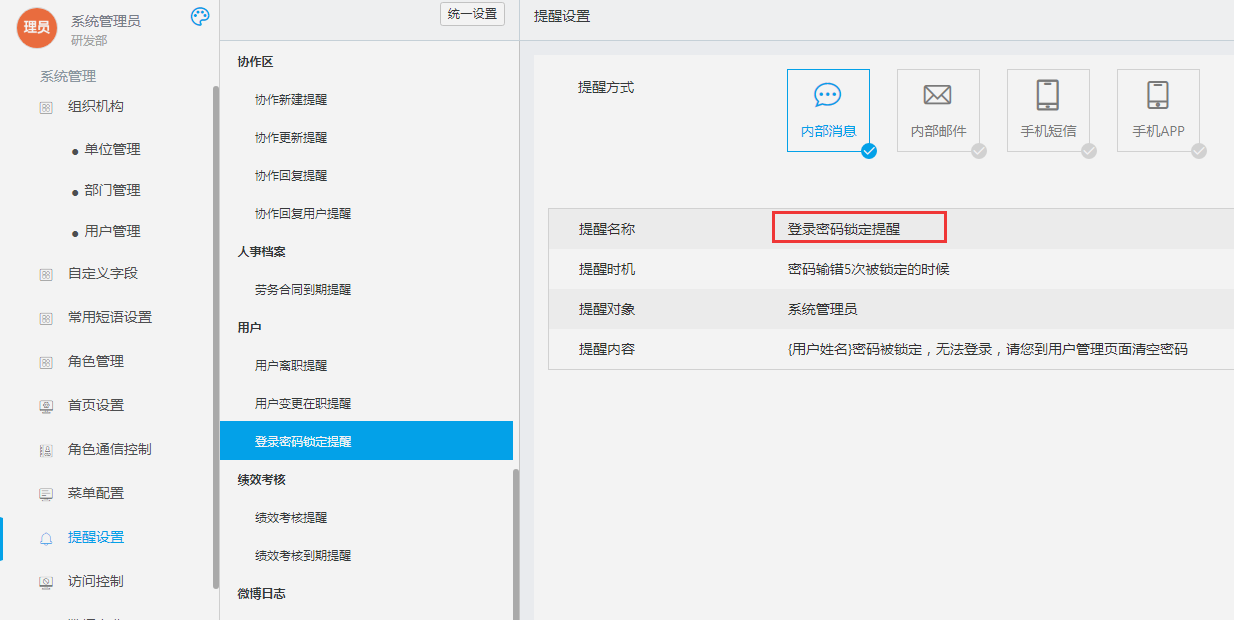Click the 绩效考核 group heading
This screenshot has width=1234, height=620.
click(x=261, y=480)
